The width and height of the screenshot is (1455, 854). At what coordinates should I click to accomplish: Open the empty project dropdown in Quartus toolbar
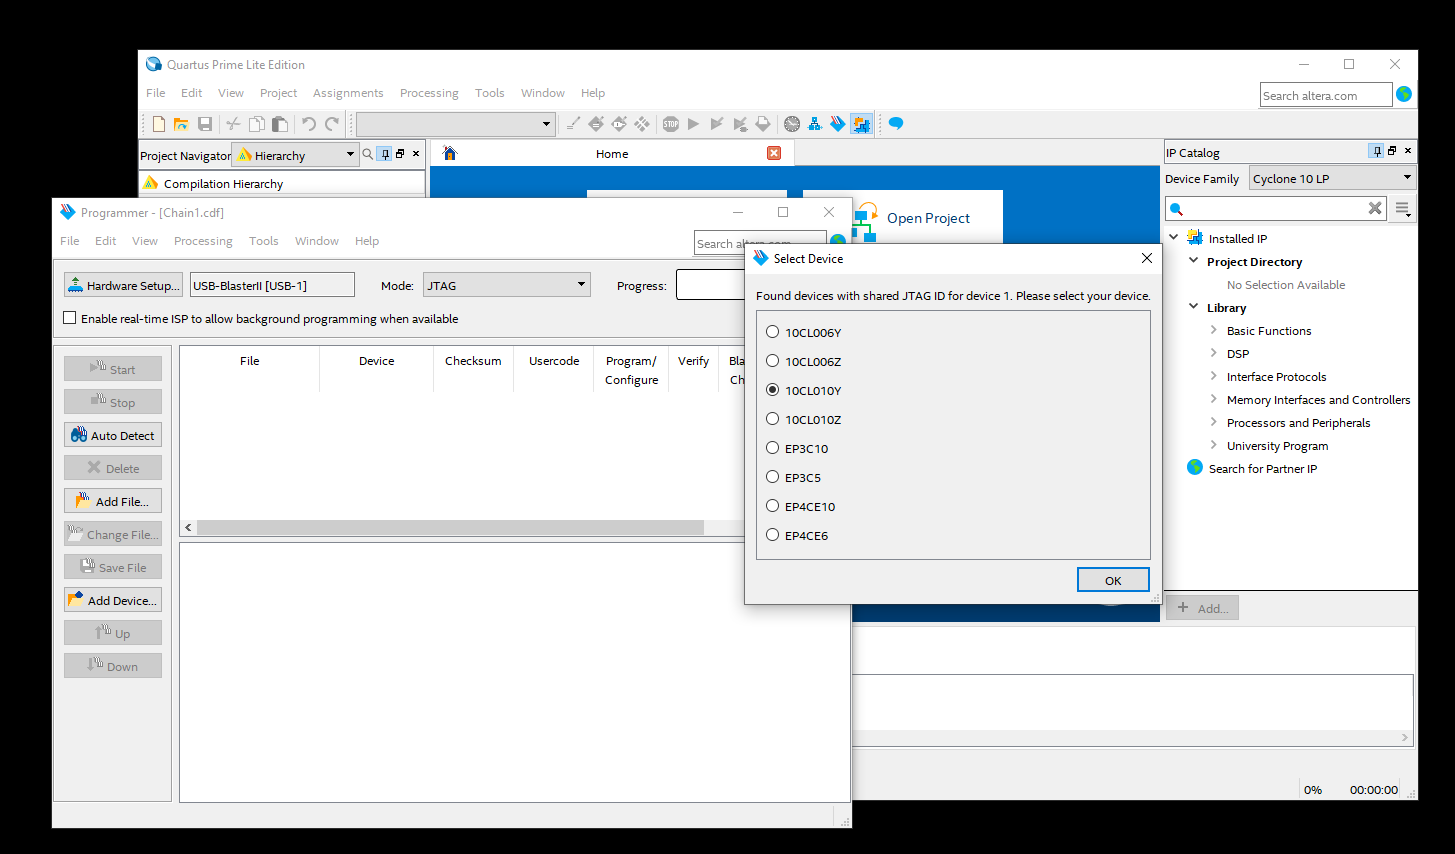pos(456,124)
